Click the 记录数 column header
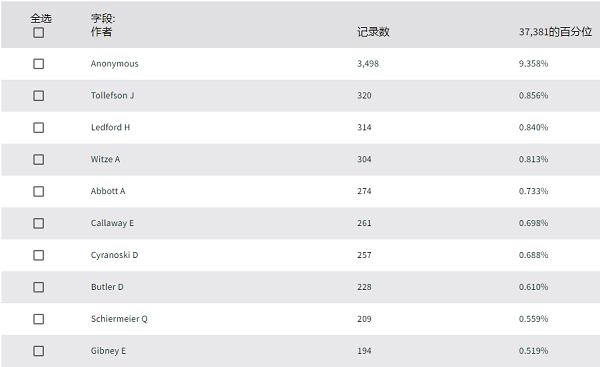Image resolution: width=600 pixels, height=367 pixels. tap(373, 32)
